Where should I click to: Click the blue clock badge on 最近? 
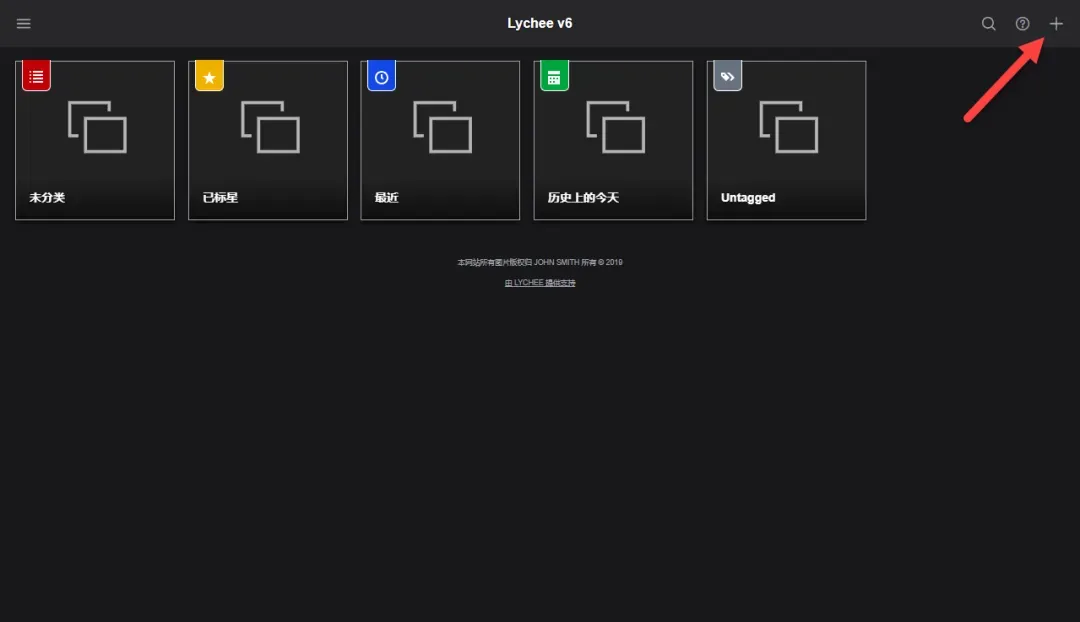pos(382,76)
